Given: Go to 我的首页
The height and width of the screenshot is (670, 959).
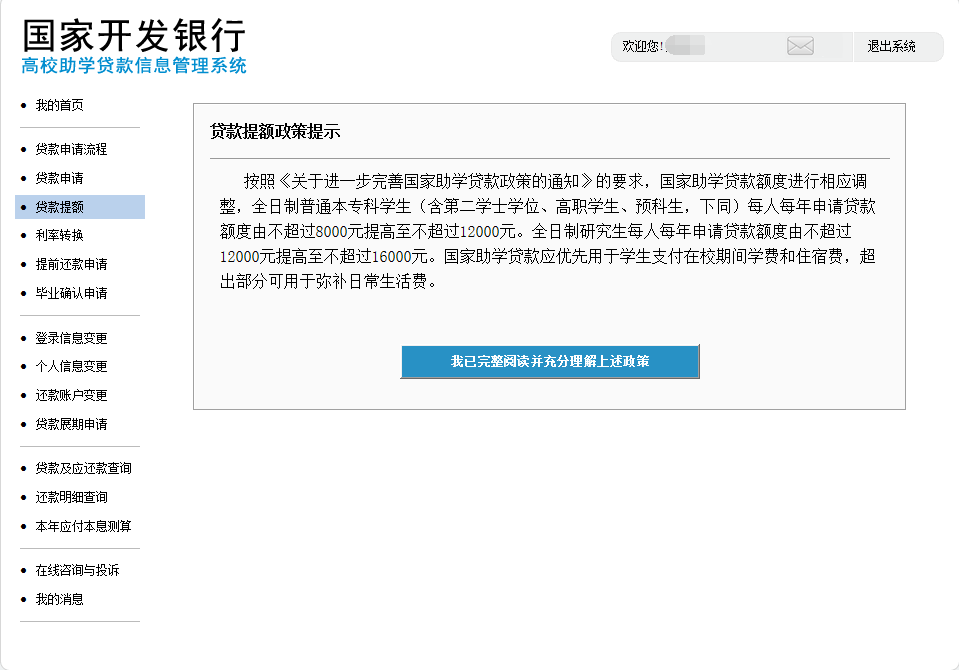Looking at the screenshot, I should pyautogui.click(x=59, y=105).
